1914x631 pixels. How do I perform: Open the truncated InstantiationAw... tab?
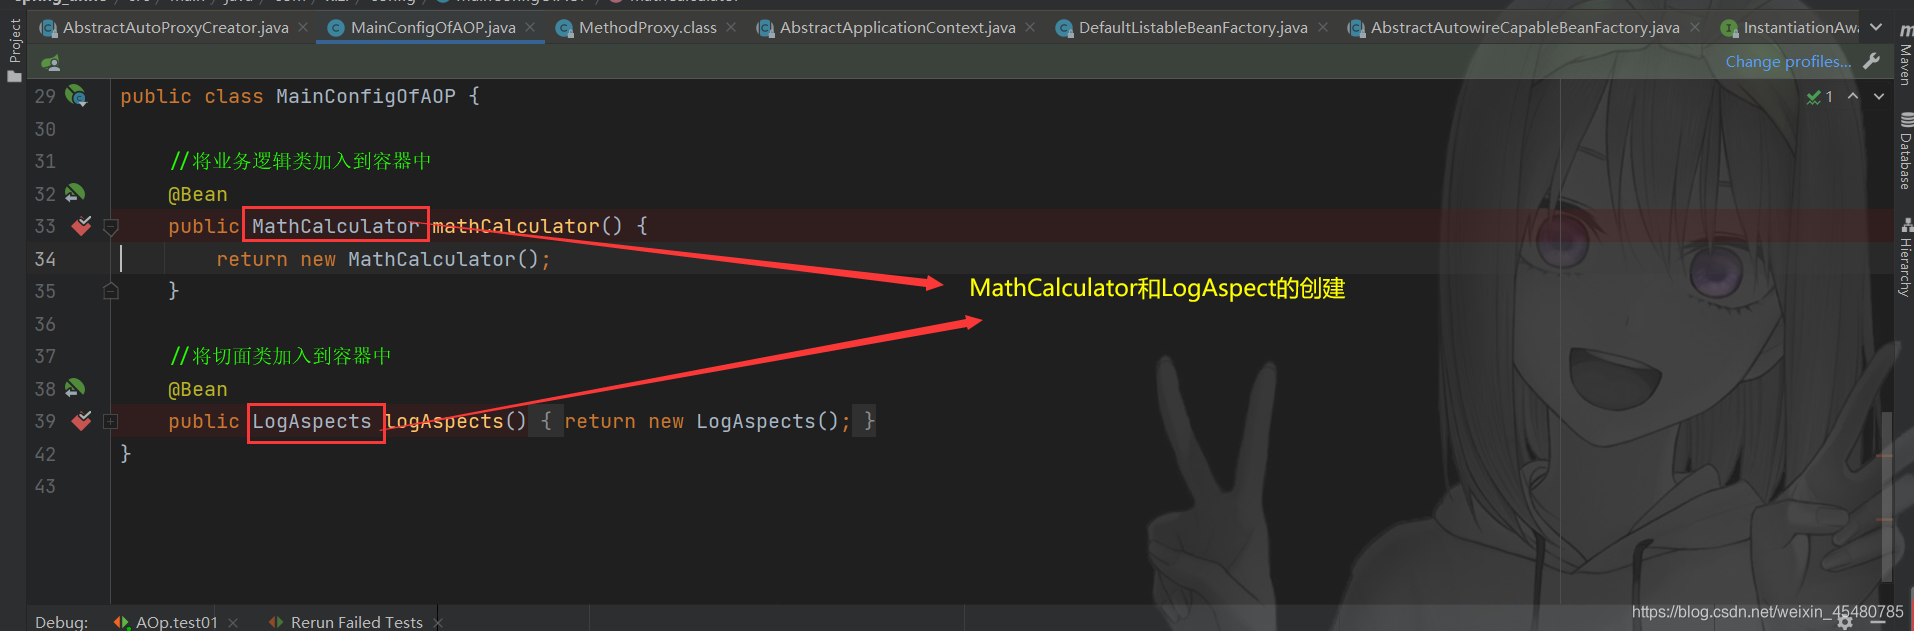point(1790,28)
